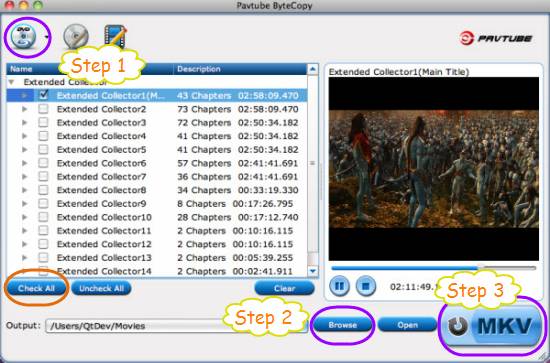The image size is (550, 363).
Task: Select the Extended Collector9 title text
Action: (101, 204)
